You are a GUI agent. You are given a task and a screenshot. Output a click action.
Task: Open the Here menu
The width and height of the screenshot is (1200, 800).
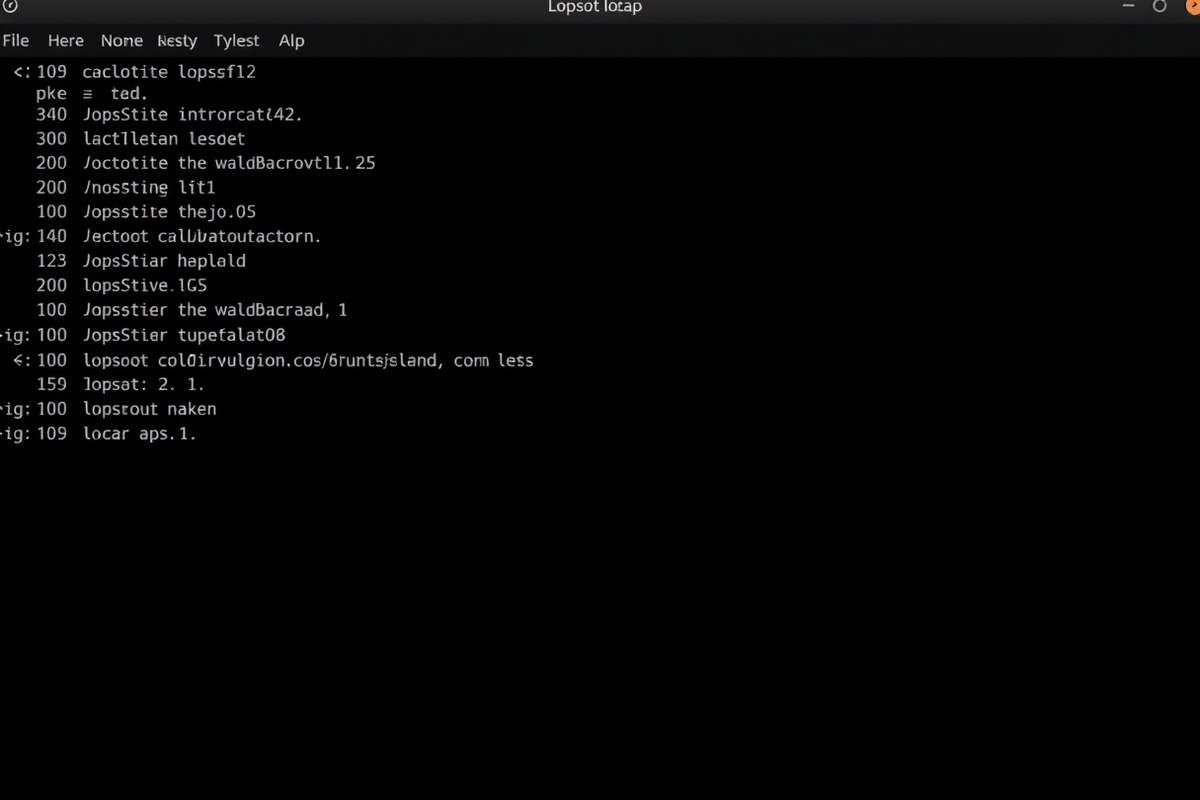pyautogui.click(x=66, y=41)
